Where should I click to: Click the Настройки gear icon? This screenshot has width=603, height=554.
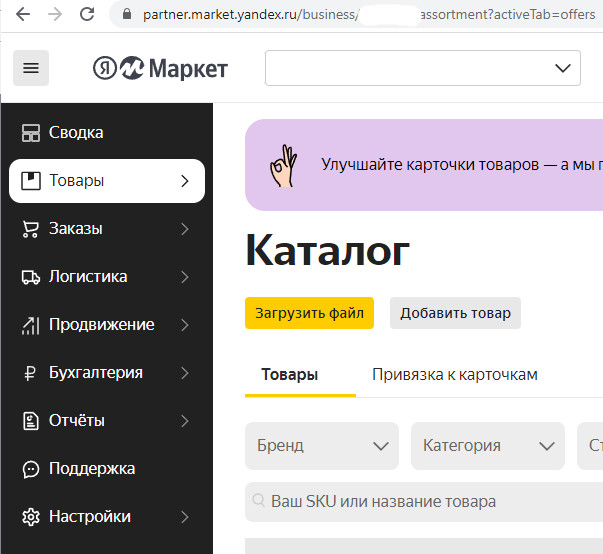31,517
